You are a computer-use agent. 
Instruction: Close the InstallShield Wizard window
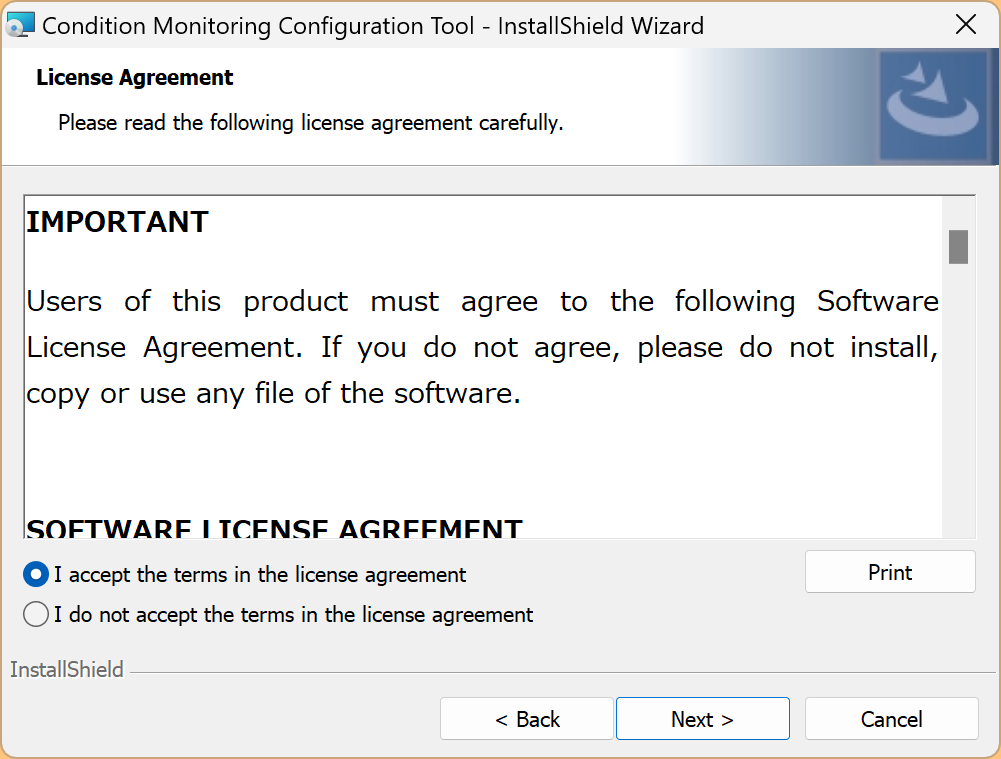pyautogui.click(x=966, y=25)
